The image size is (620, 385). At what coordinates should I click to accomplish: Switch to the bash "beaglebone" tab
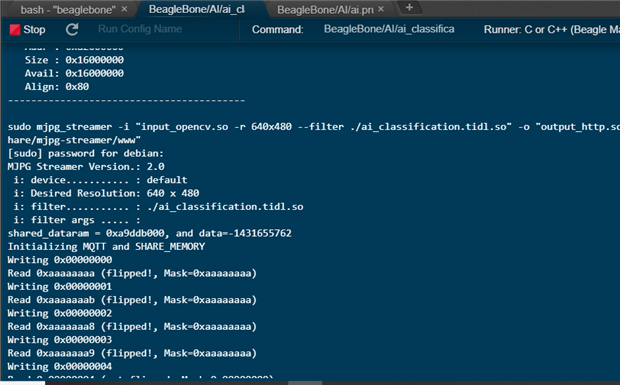68,9
